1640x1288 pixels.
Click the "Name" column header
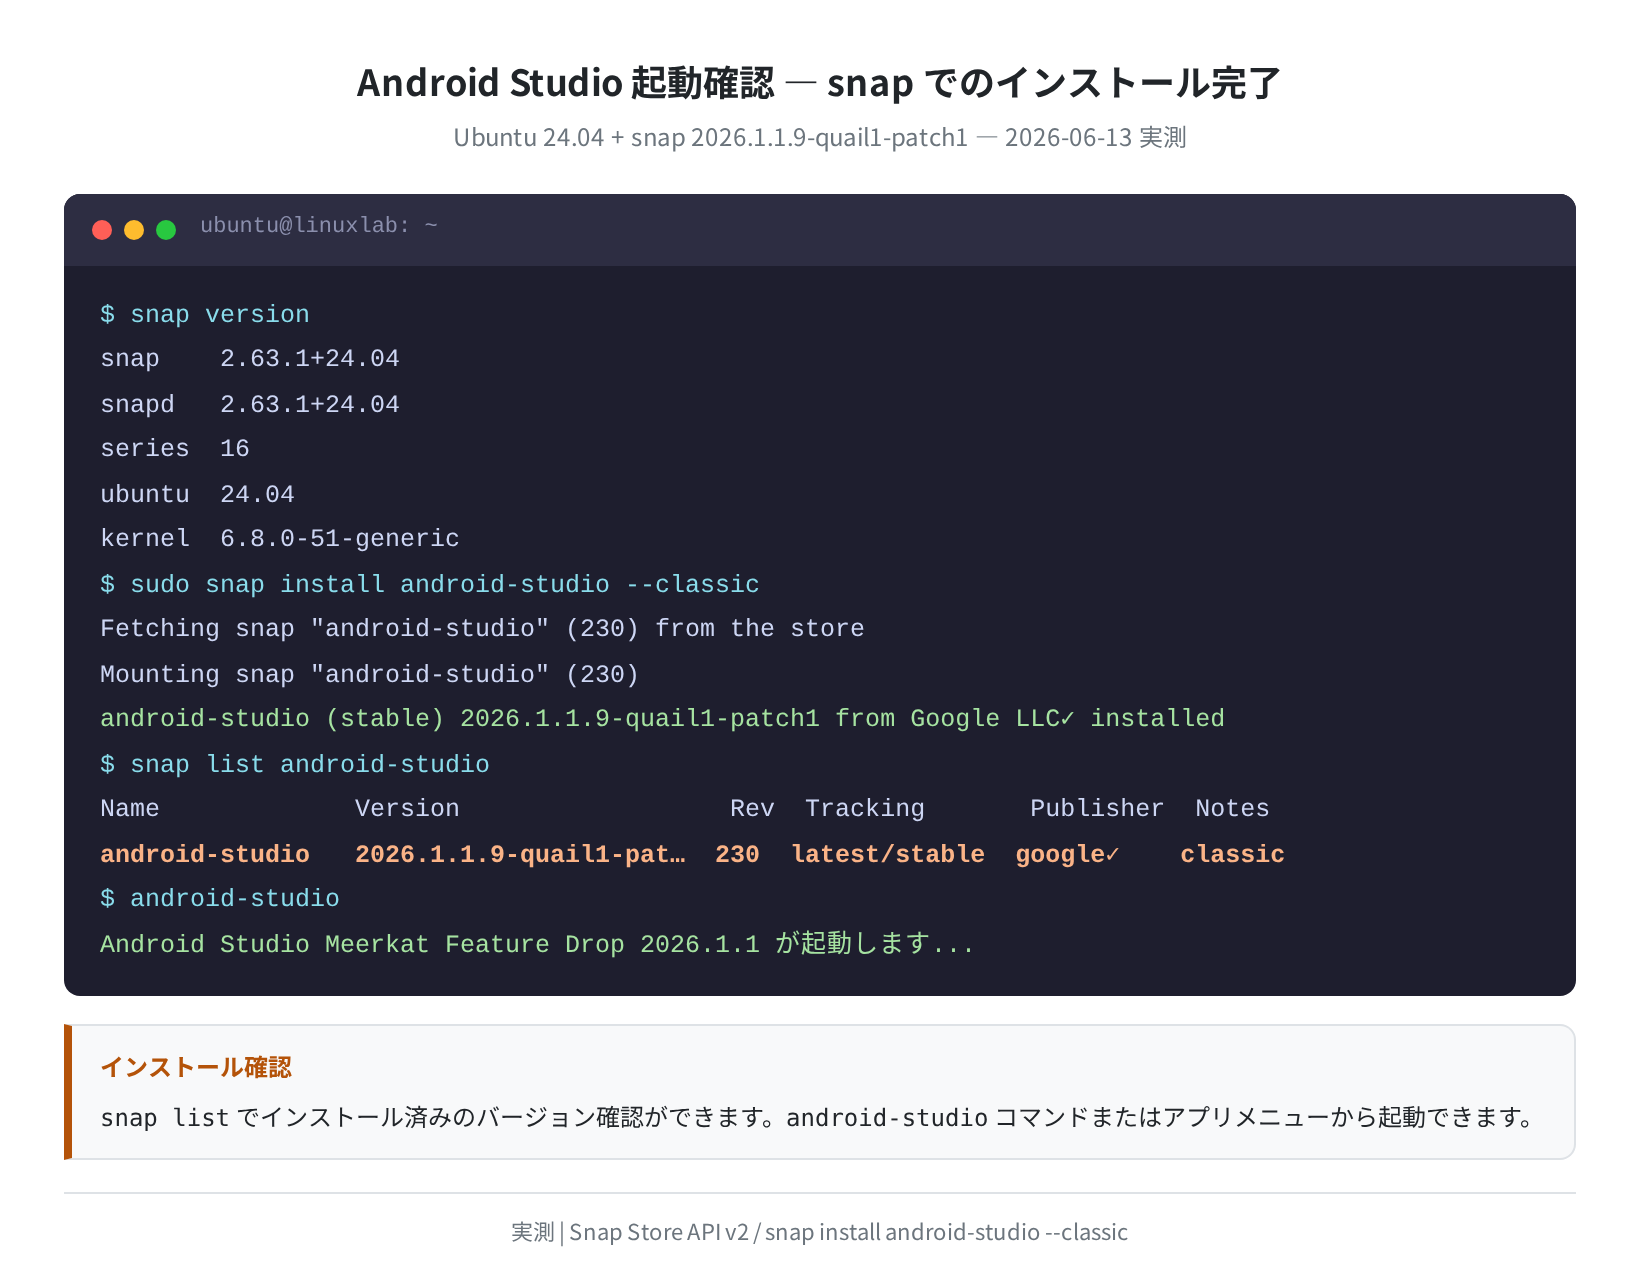(x=130, y=809)
